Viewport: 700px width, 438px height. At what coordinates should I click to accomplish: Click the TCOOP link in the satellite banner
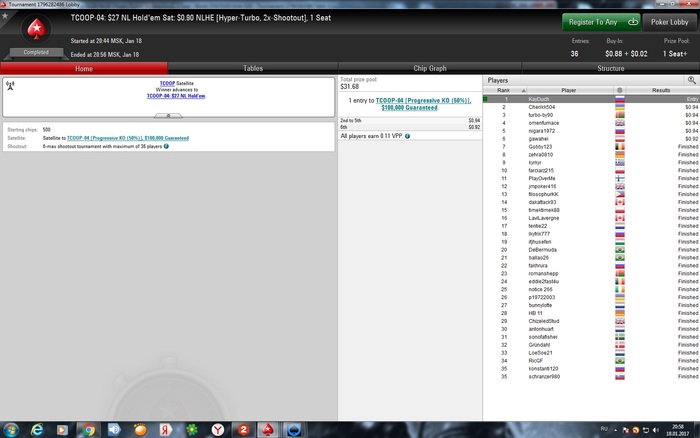[167, 83]
